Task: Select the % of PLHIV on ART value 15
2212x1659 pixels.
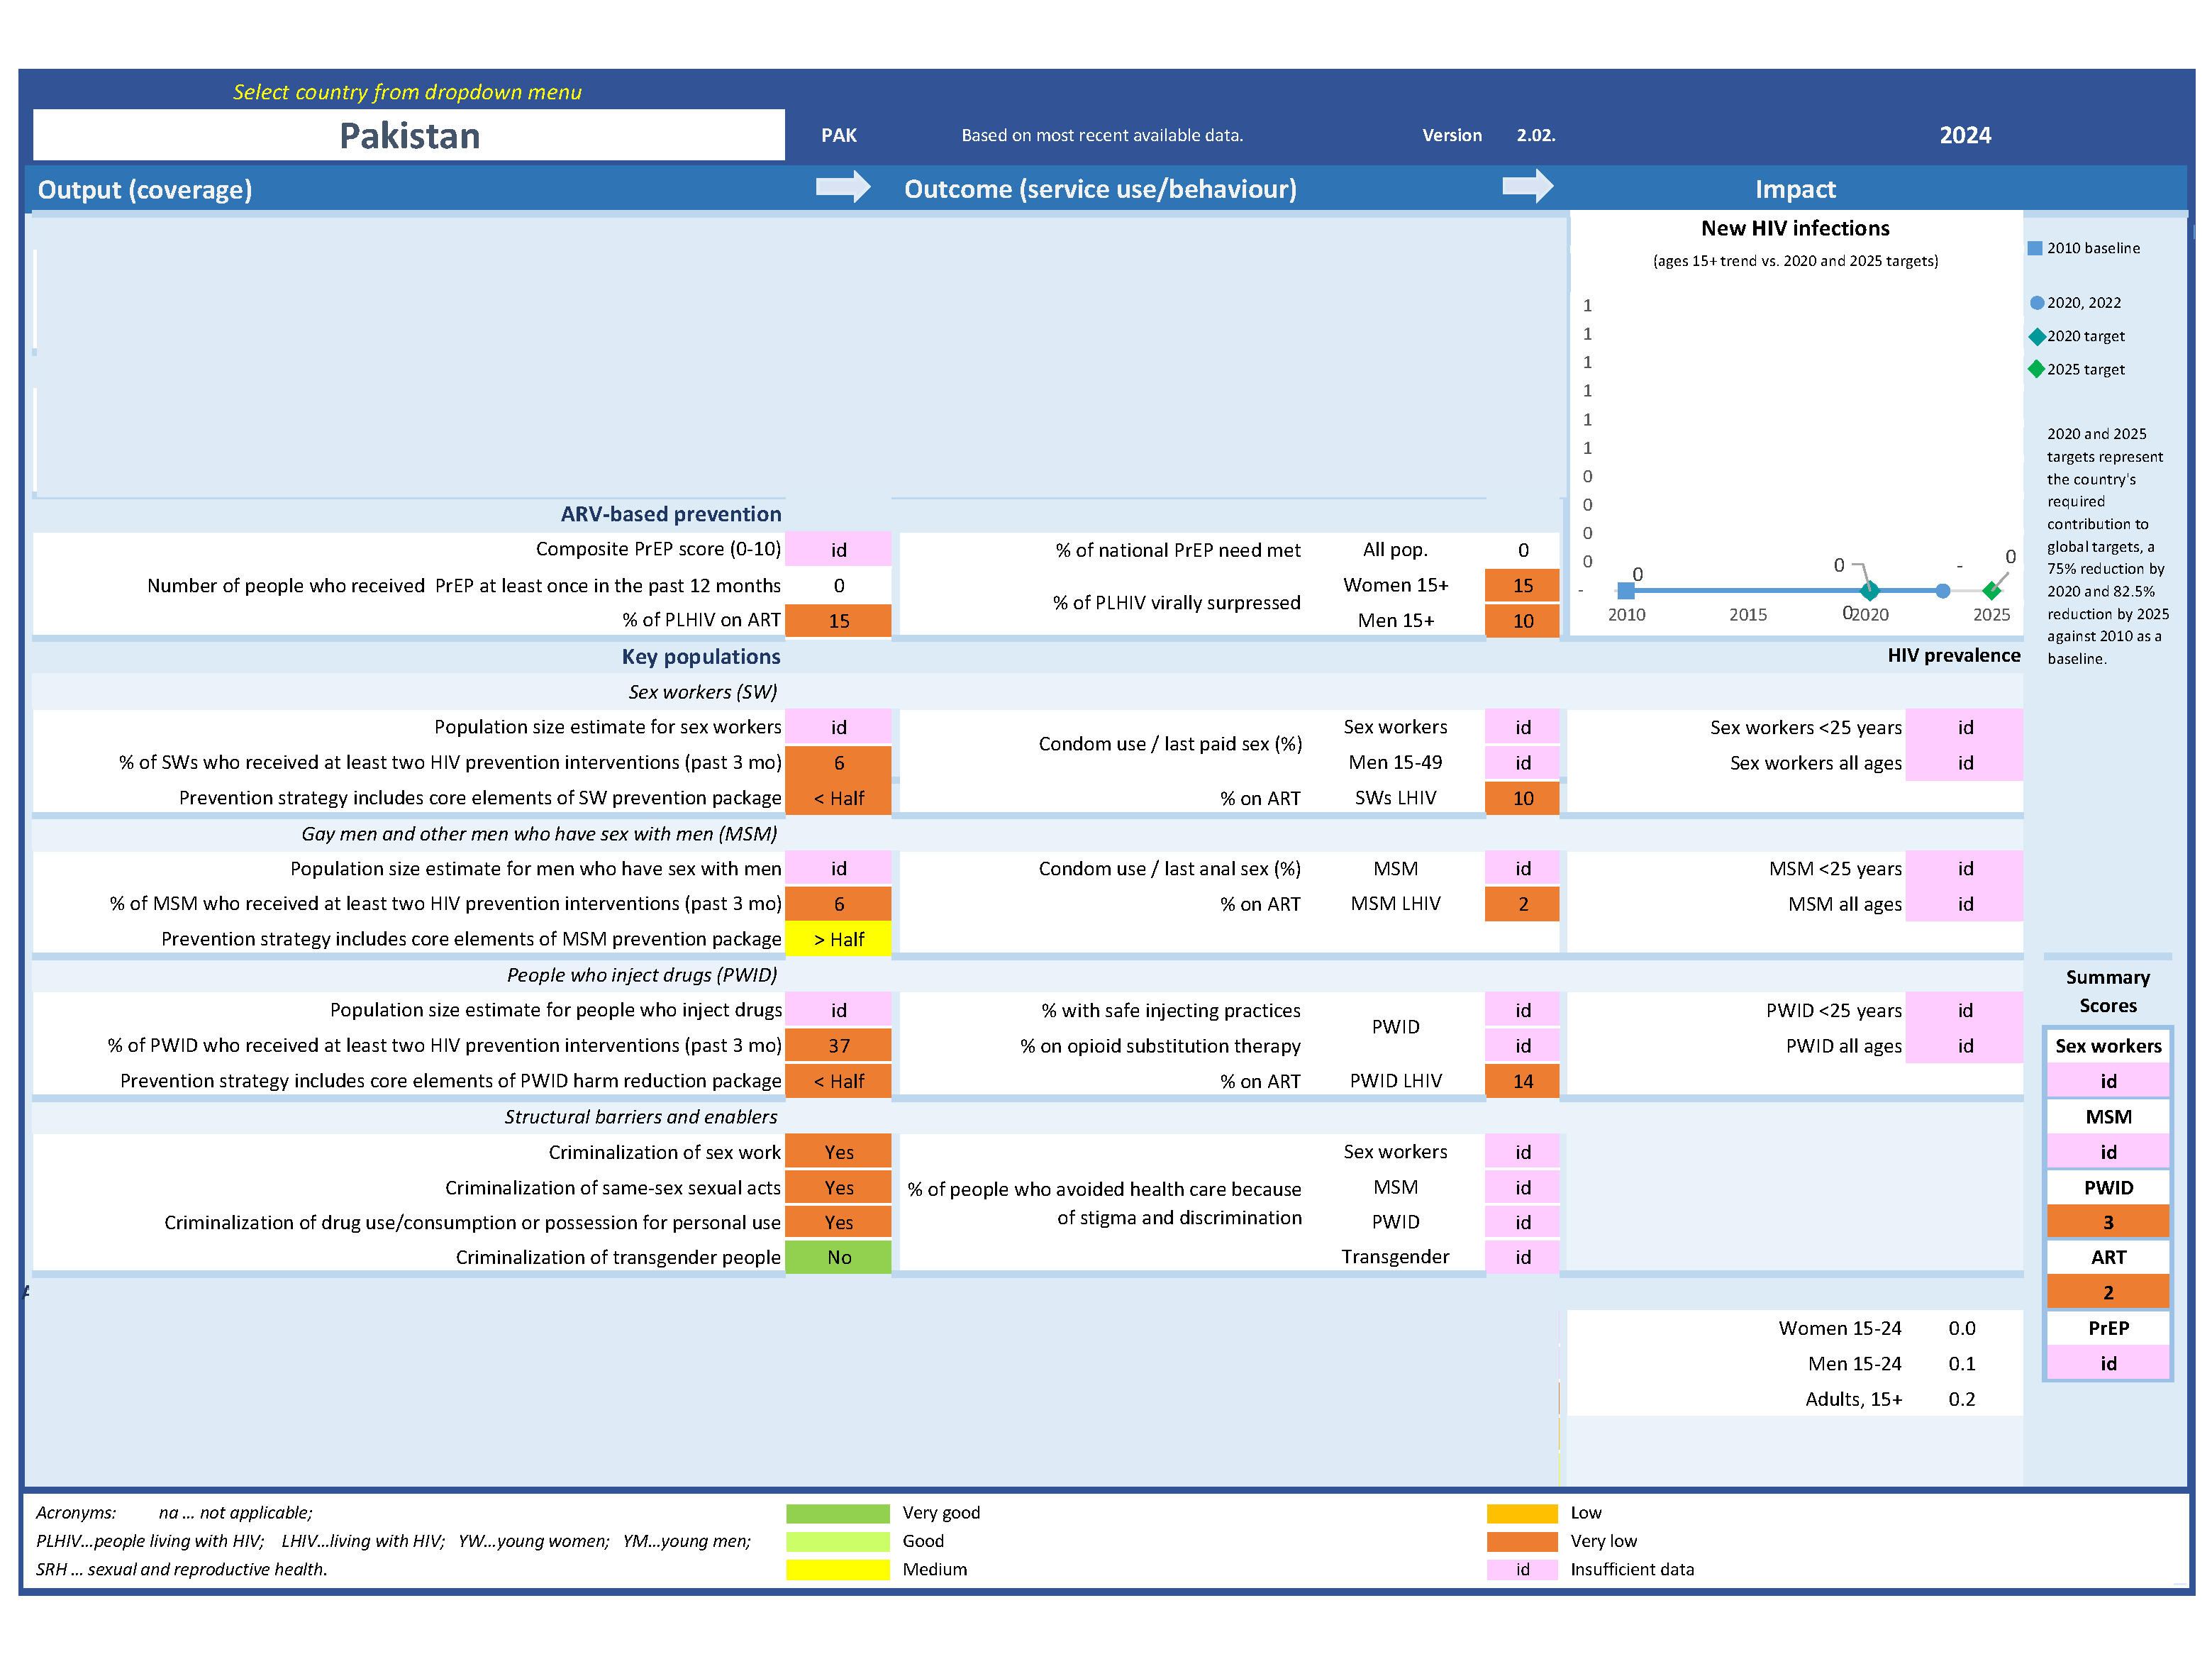Action: [838, 620]
